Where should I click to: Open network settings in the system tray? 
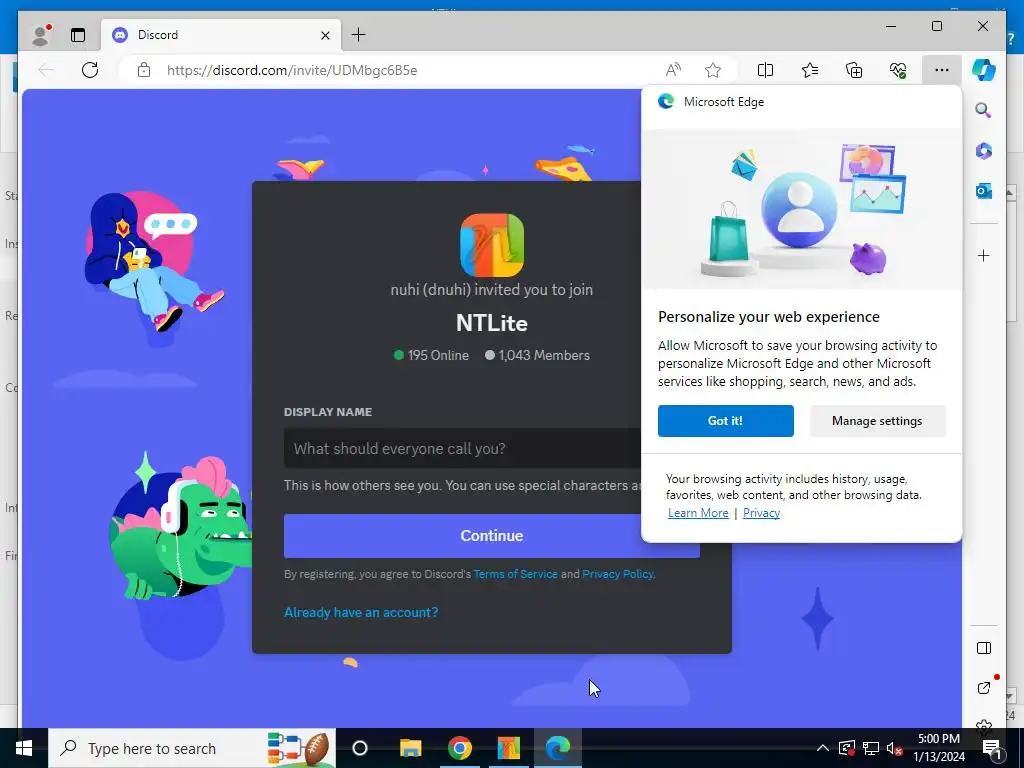[x=871, y=748]
